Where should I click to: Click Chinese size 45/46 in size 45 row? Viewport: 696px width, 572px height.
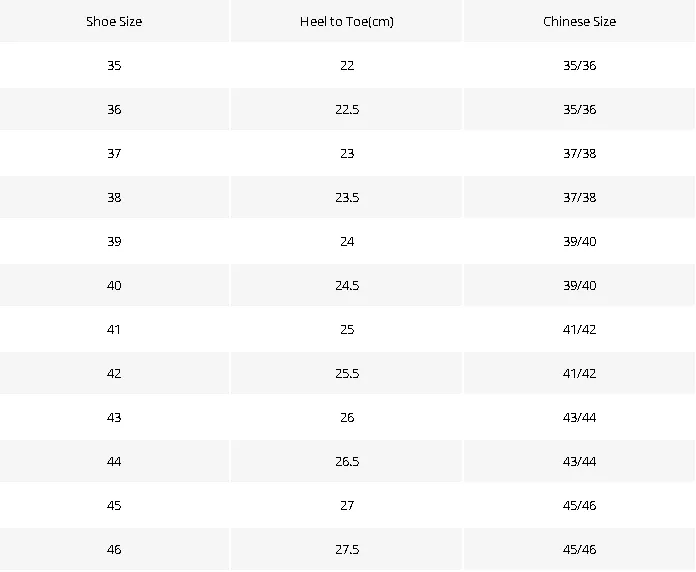(579, 505)
